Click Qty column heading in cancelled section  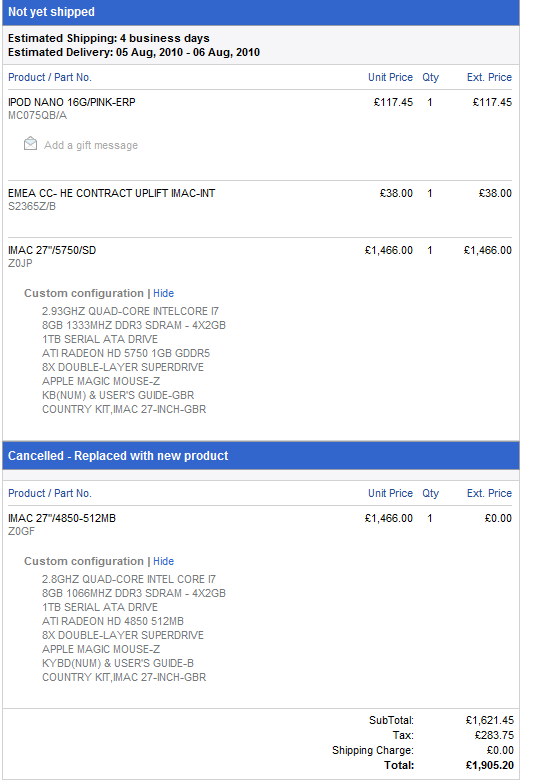pos(431,493)
